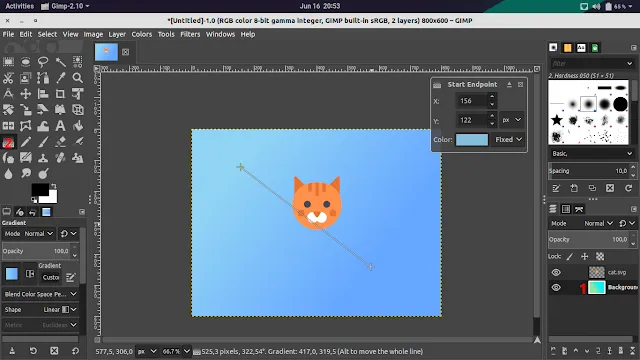Open the Activities overview
The height and width of the screenshot is (360, 640).
coord(20,6)
